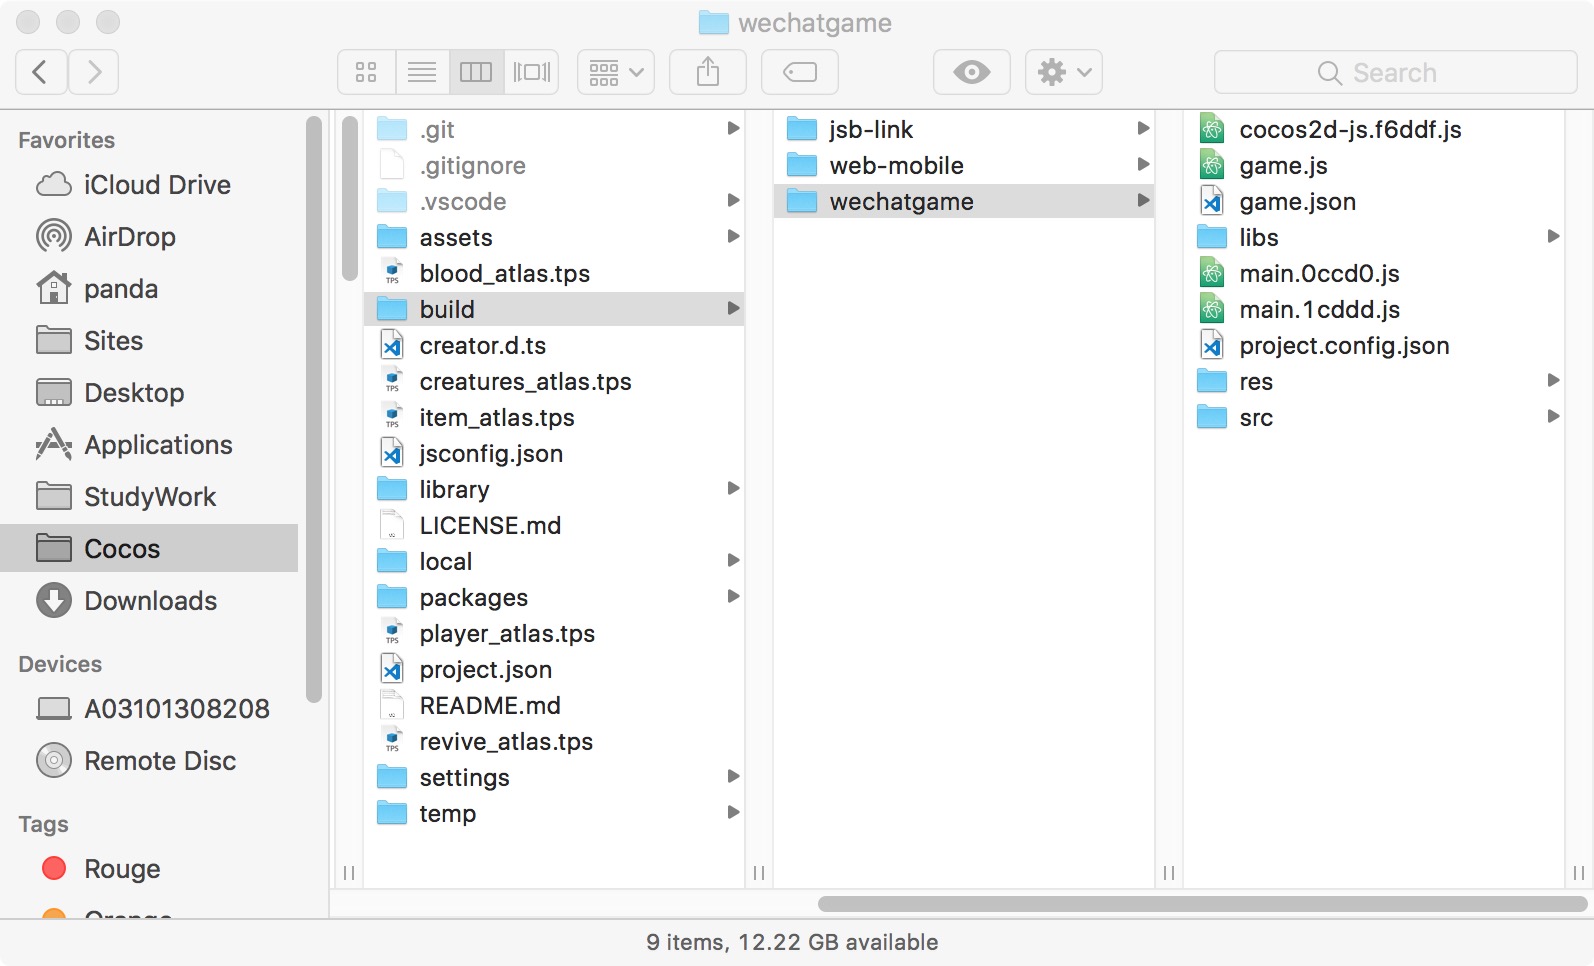Image resolution: width=1594 pixels, height=966 pixels.
Task: Select the jsconfig.json file
Action: click(554, 453)
